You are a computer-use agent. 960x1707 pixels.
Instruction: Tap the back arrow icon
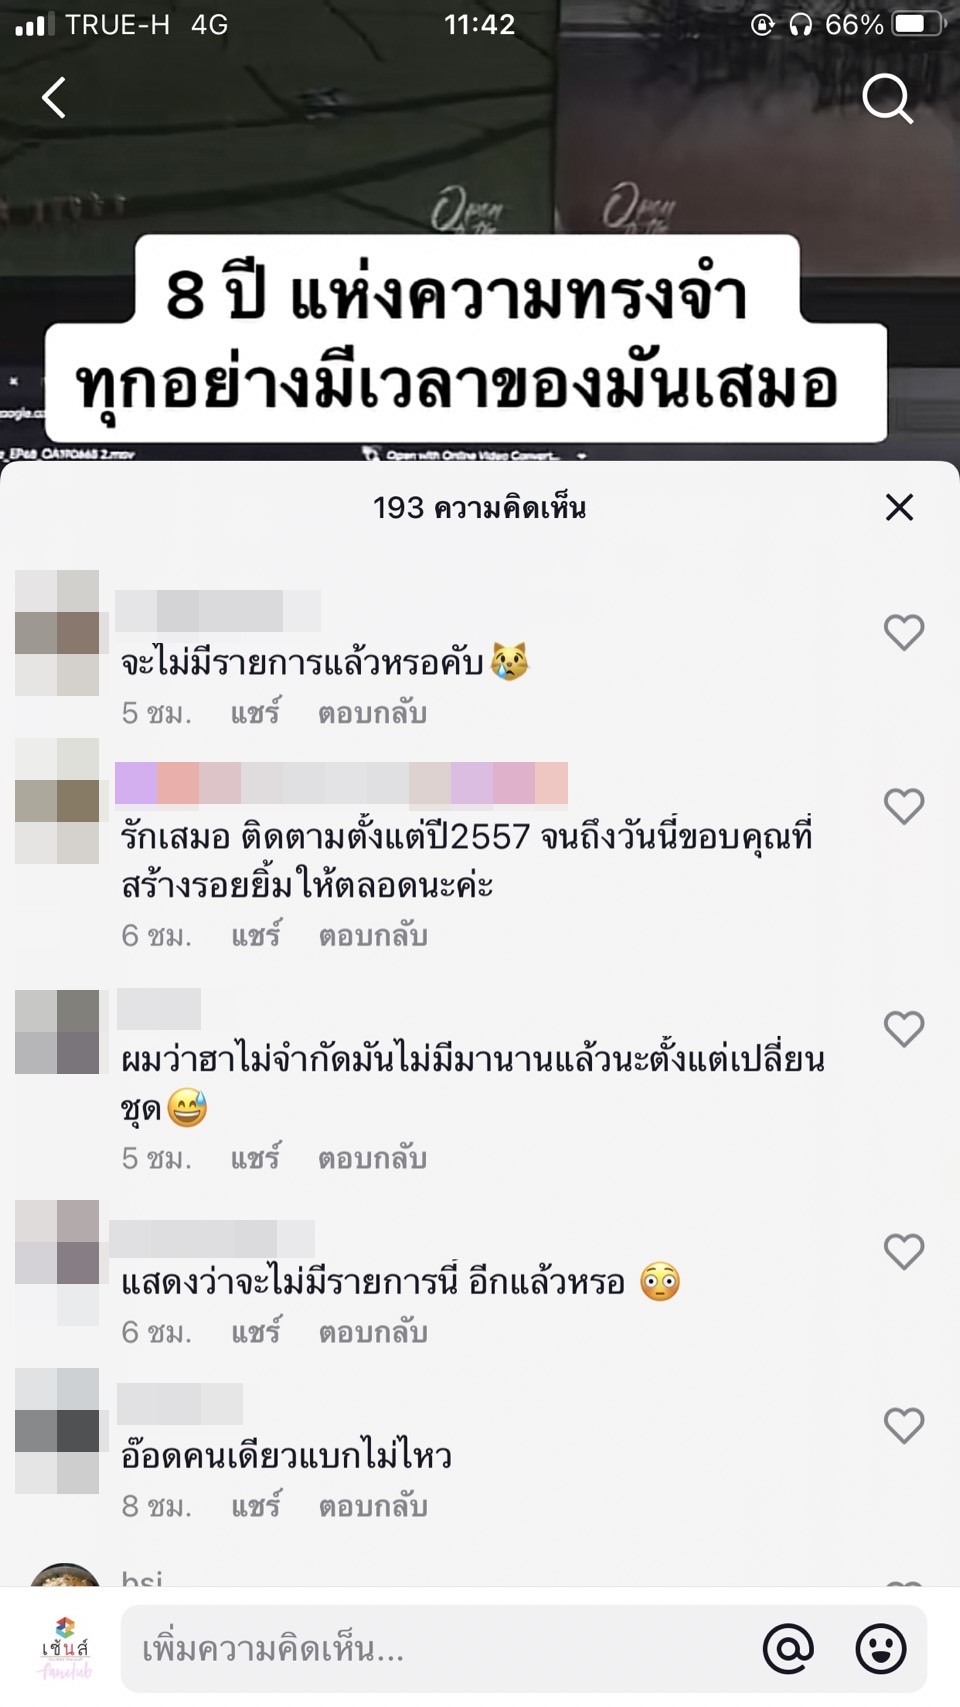click(x=54, y=98)
